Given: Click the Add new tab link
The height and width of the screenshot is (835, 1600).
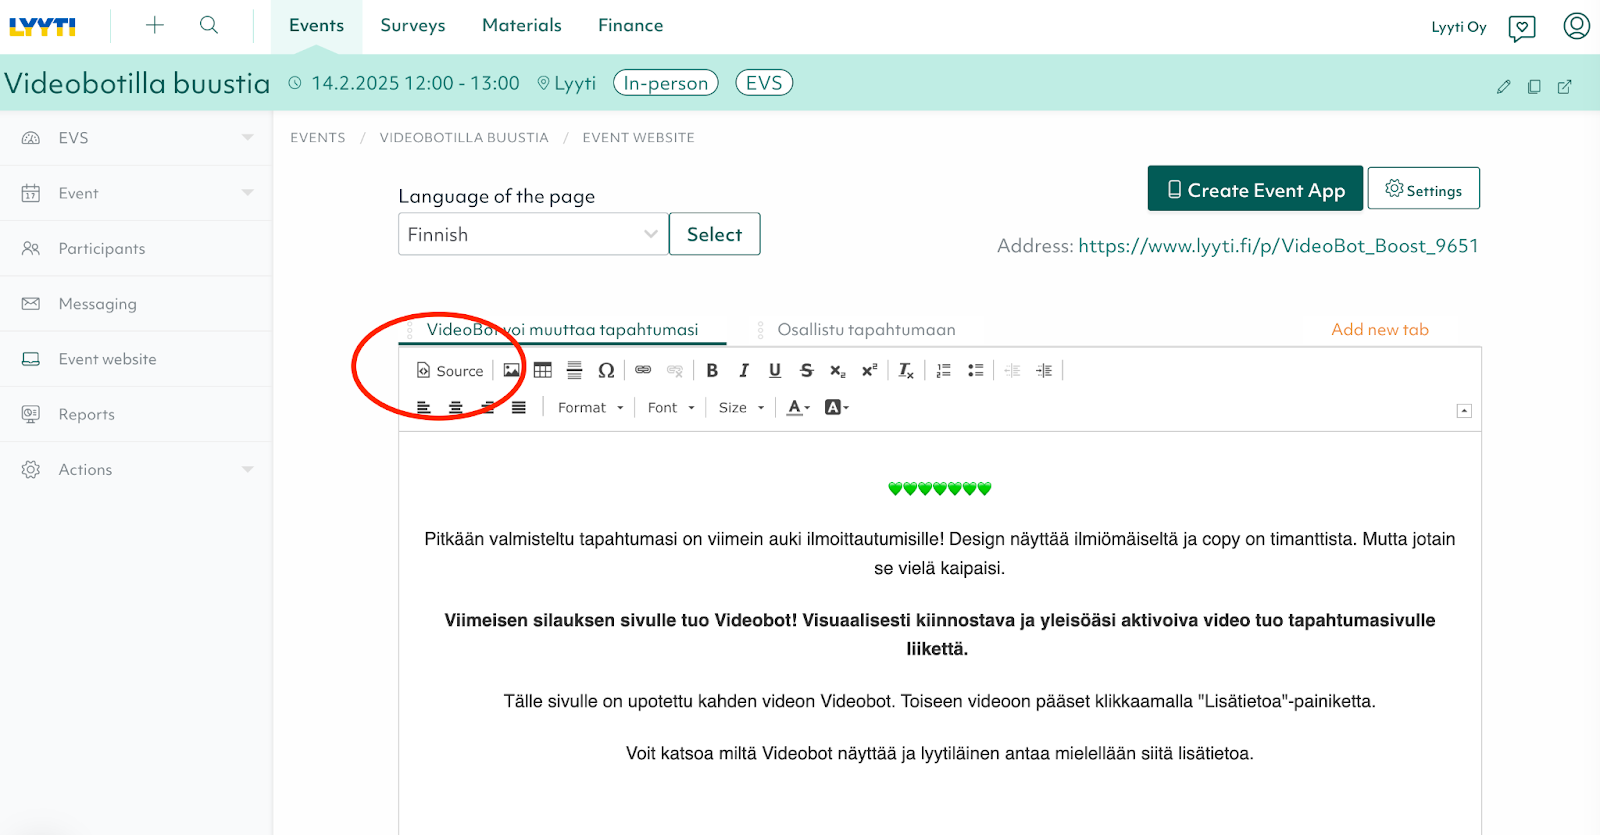Looking at the screenshot, I should click(x=1380, y=329).
